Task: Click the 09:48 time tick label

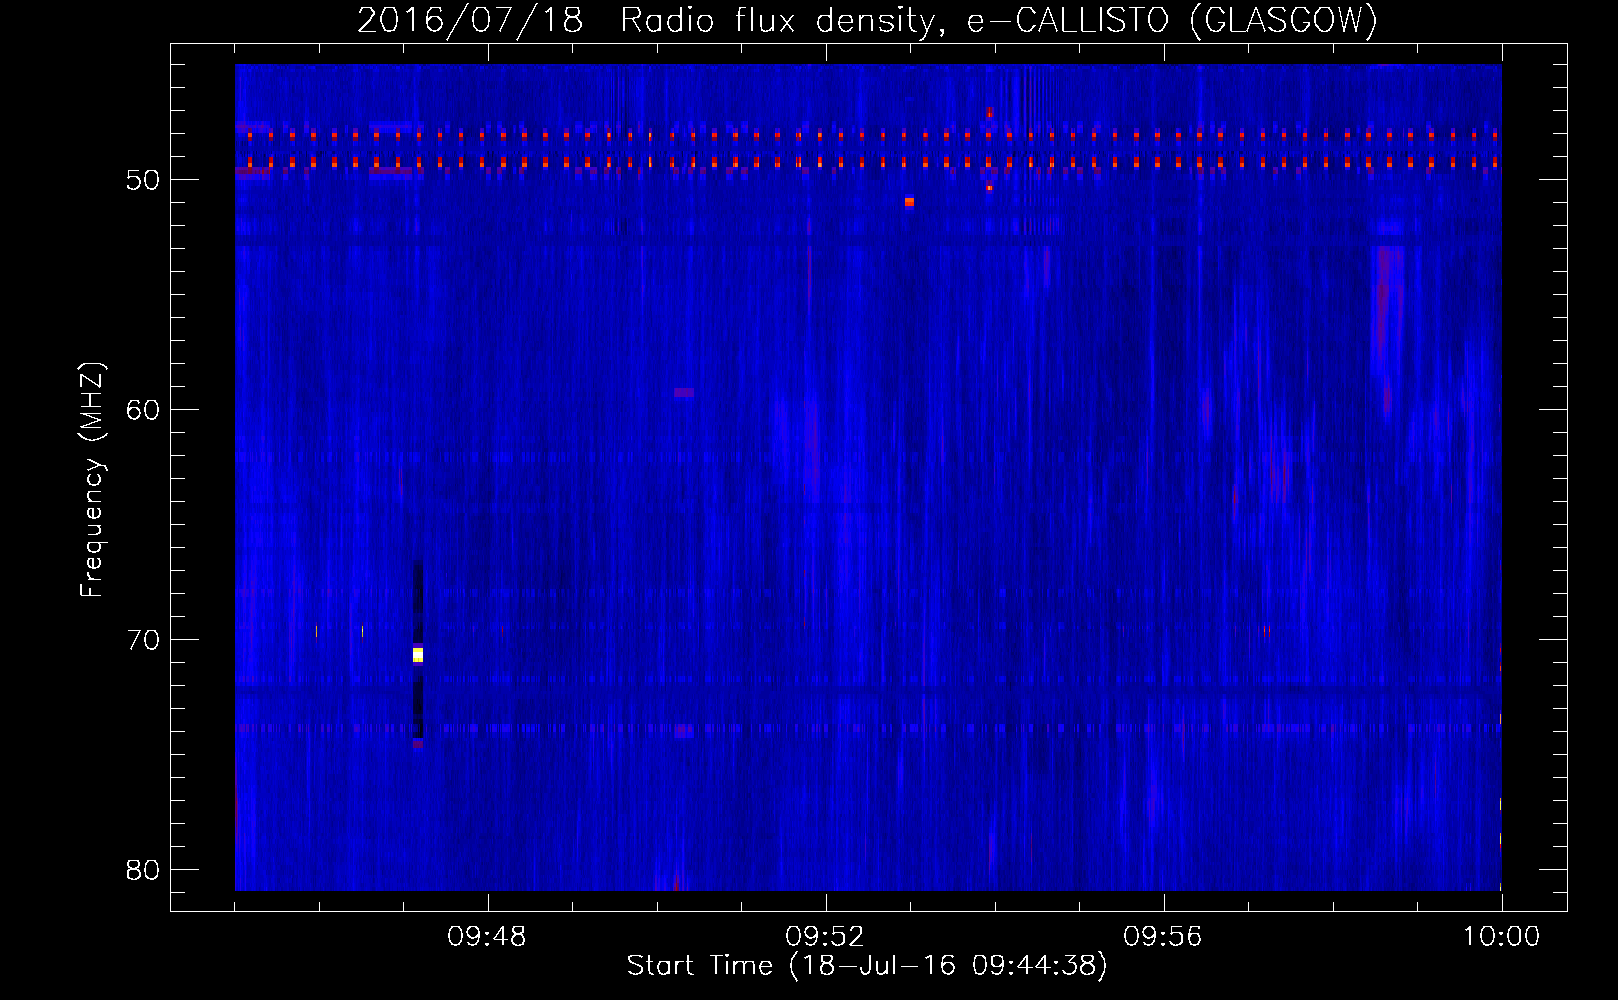Action: point(487,937)
